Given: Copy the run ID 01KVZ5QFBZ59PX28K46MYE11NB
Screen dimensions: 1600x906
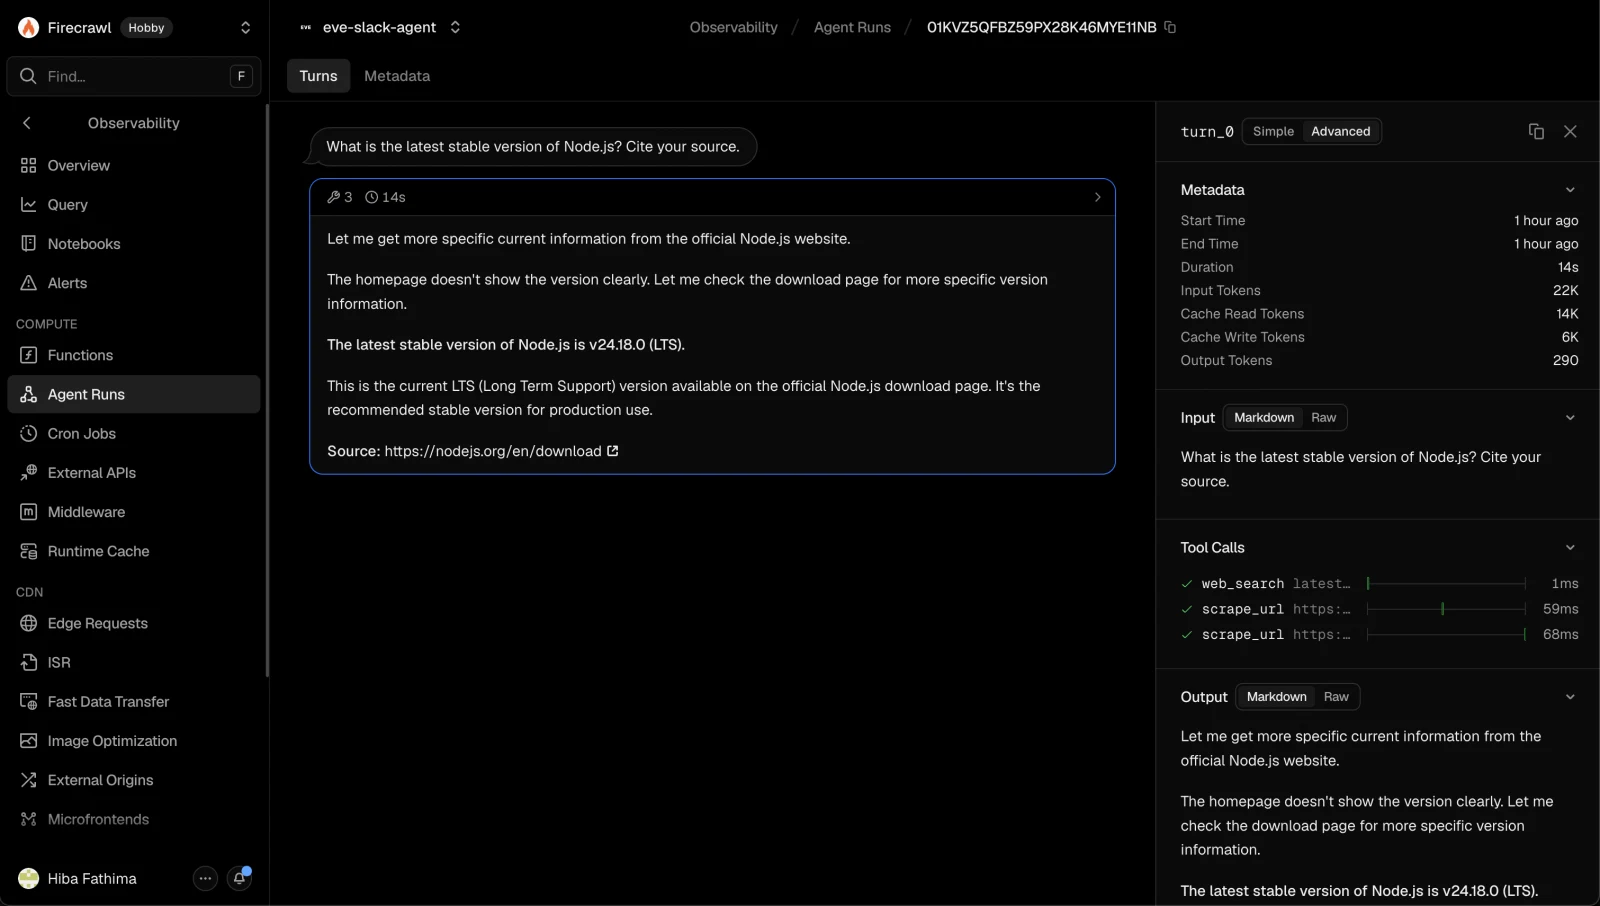Looking at the screenshot, I should pyautogui.click(x=1170, y=27).
